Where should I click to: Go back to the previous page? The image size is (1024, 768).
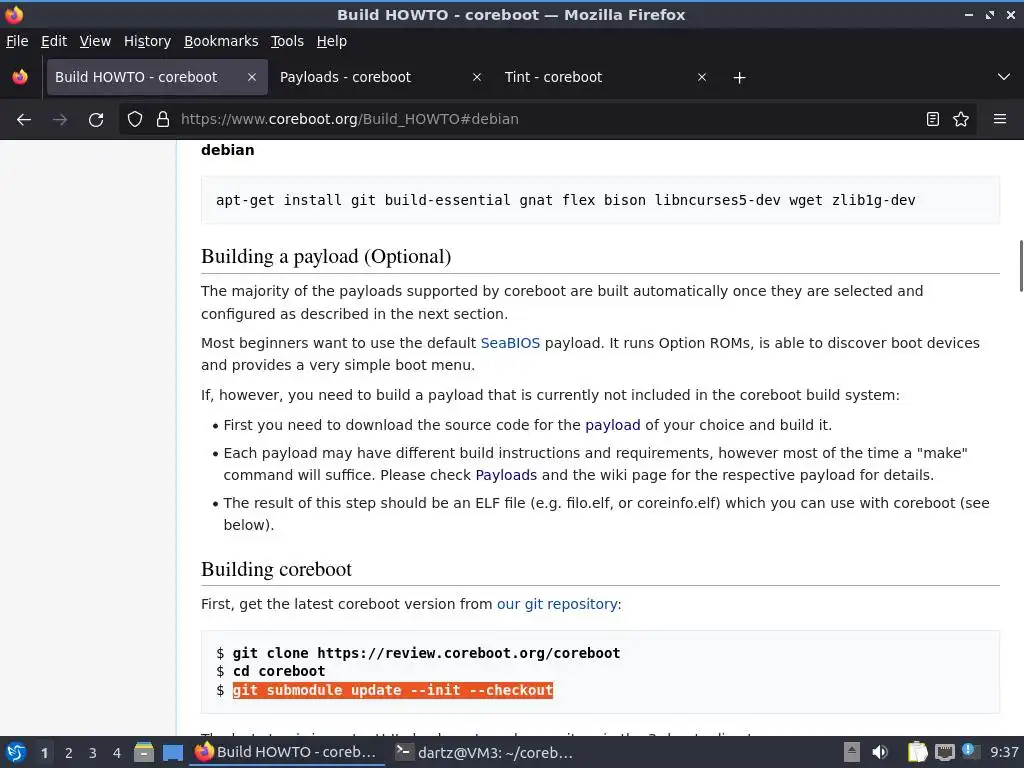pos(24,120)
